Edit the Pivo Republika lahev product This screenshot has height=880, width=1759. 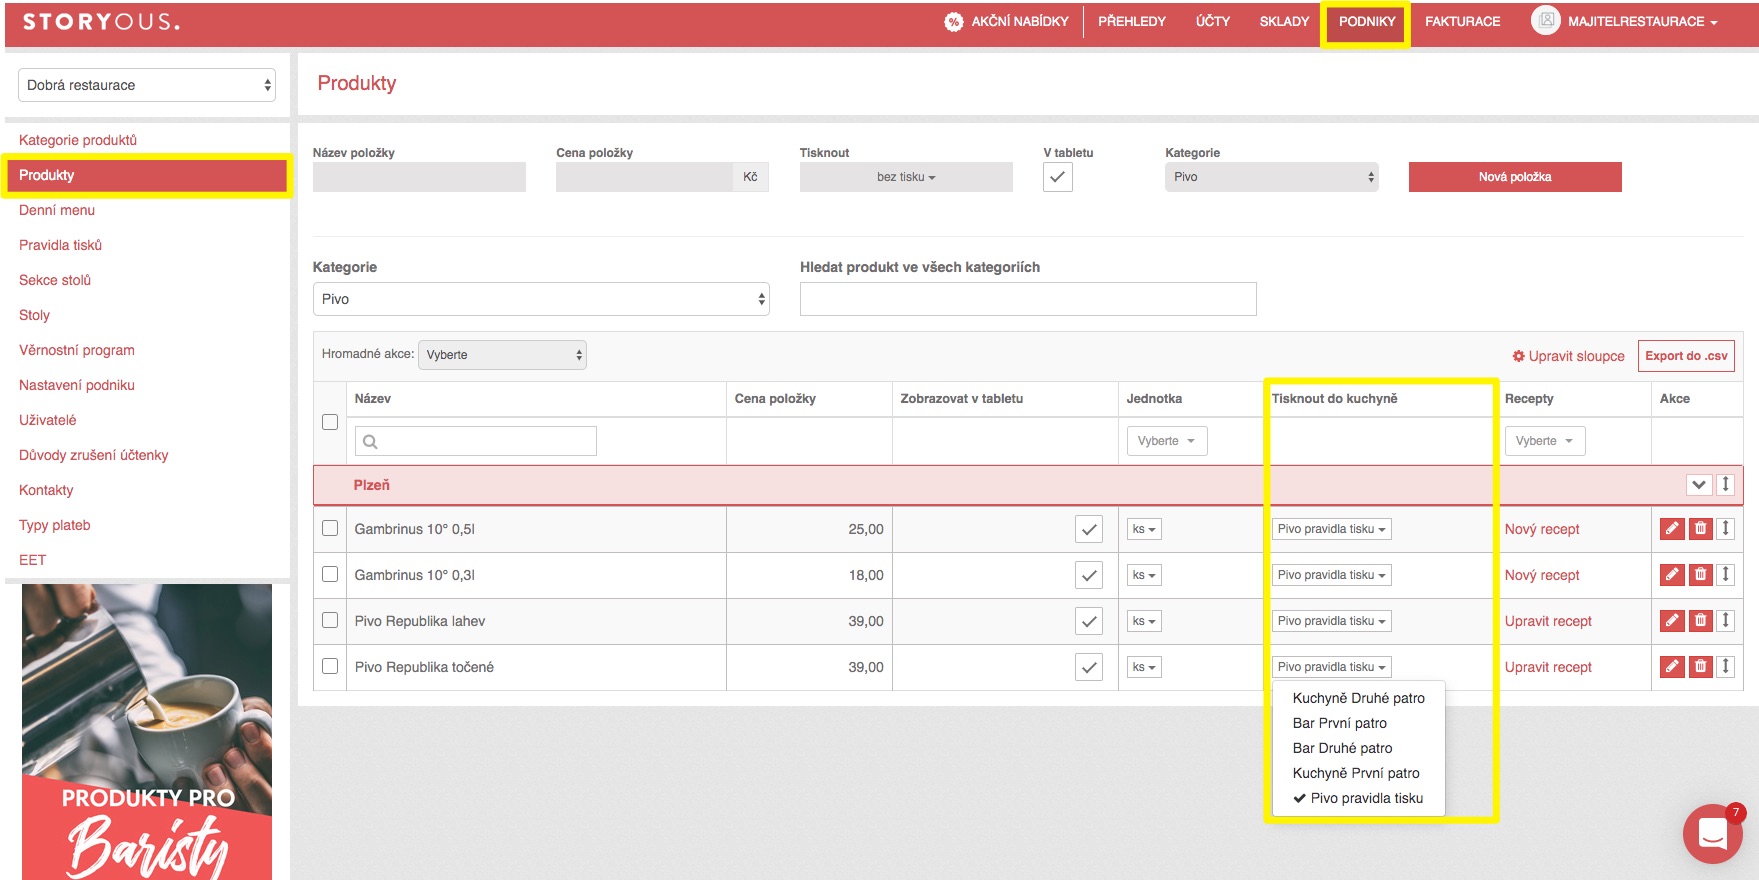tap(1672, 620)
